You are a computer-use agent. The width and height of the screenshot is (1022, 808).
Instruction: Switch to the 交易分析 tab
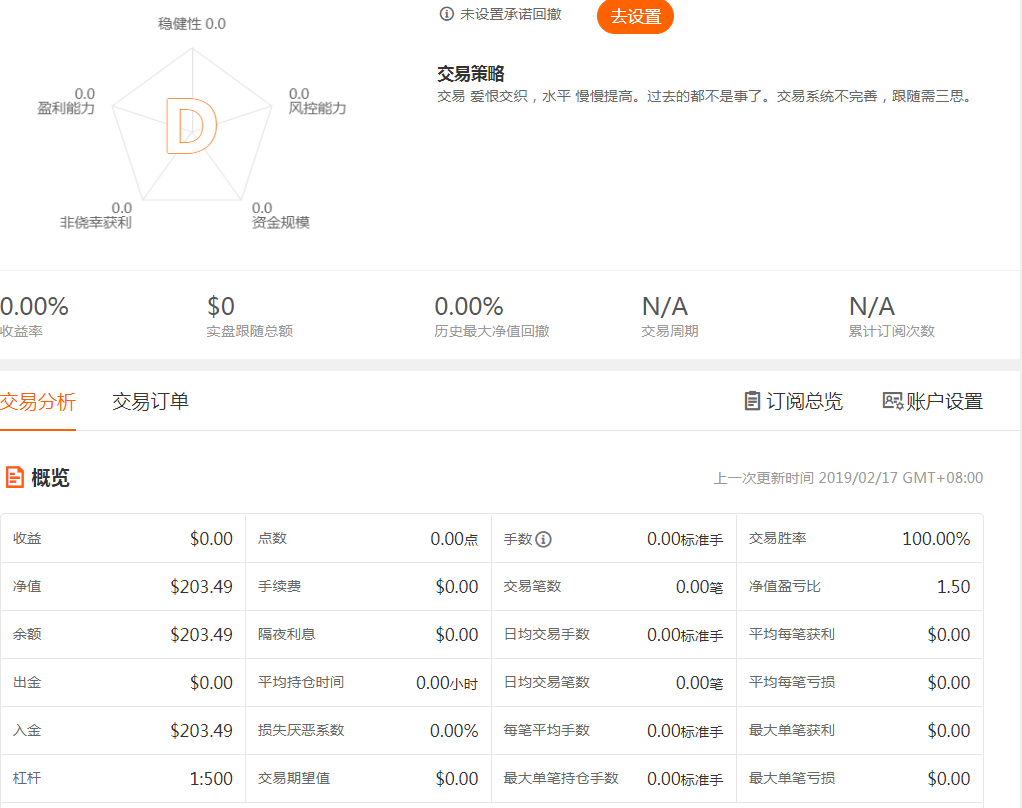pyautogui.click(x=38, y=402)
